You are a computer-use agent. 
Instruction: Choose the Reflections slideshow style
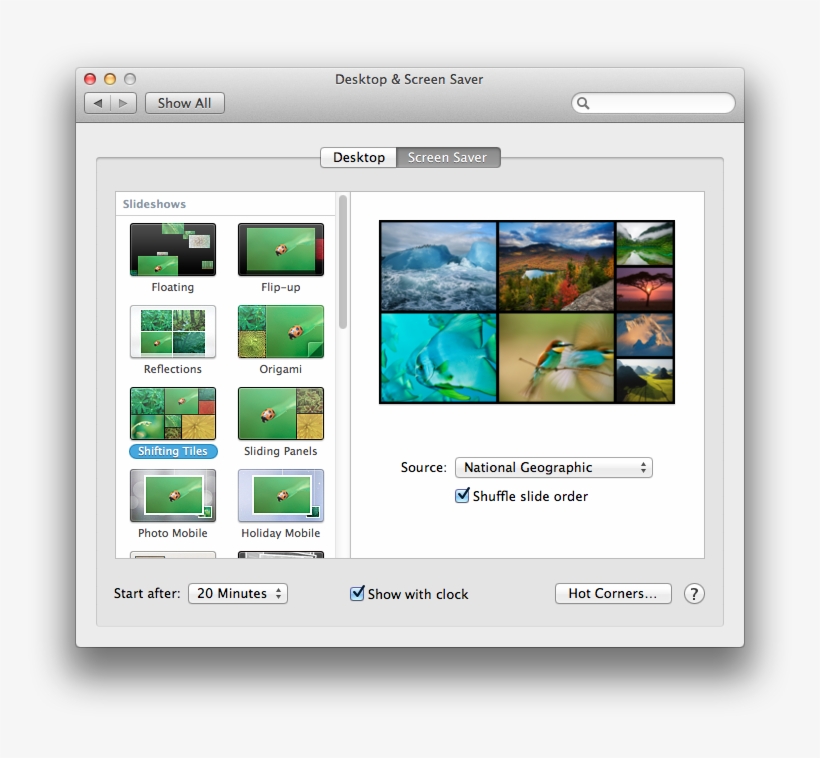[x=172, y=331]
